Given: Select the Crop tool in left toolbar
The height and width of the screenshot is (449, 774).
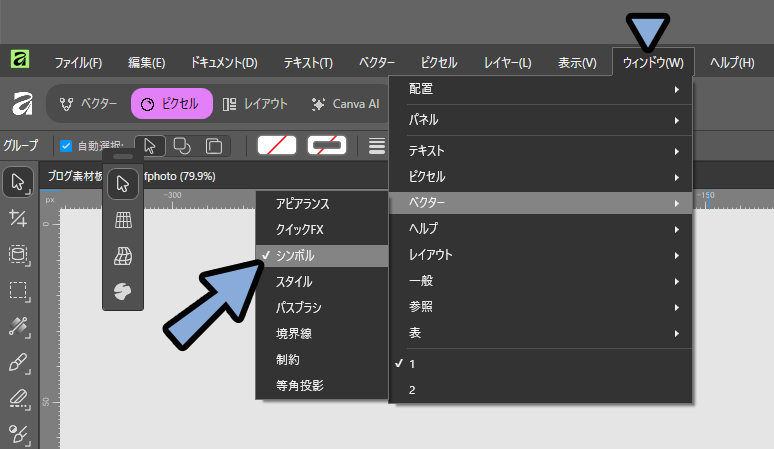Looking at the screenshot, I should pos(18,218).
